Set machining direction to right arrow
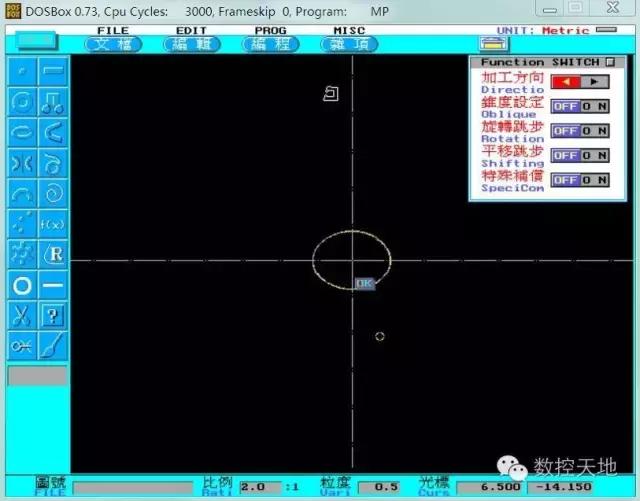This screenshot has width=640, height=501. pyautogui.click(x=595, y=82)
